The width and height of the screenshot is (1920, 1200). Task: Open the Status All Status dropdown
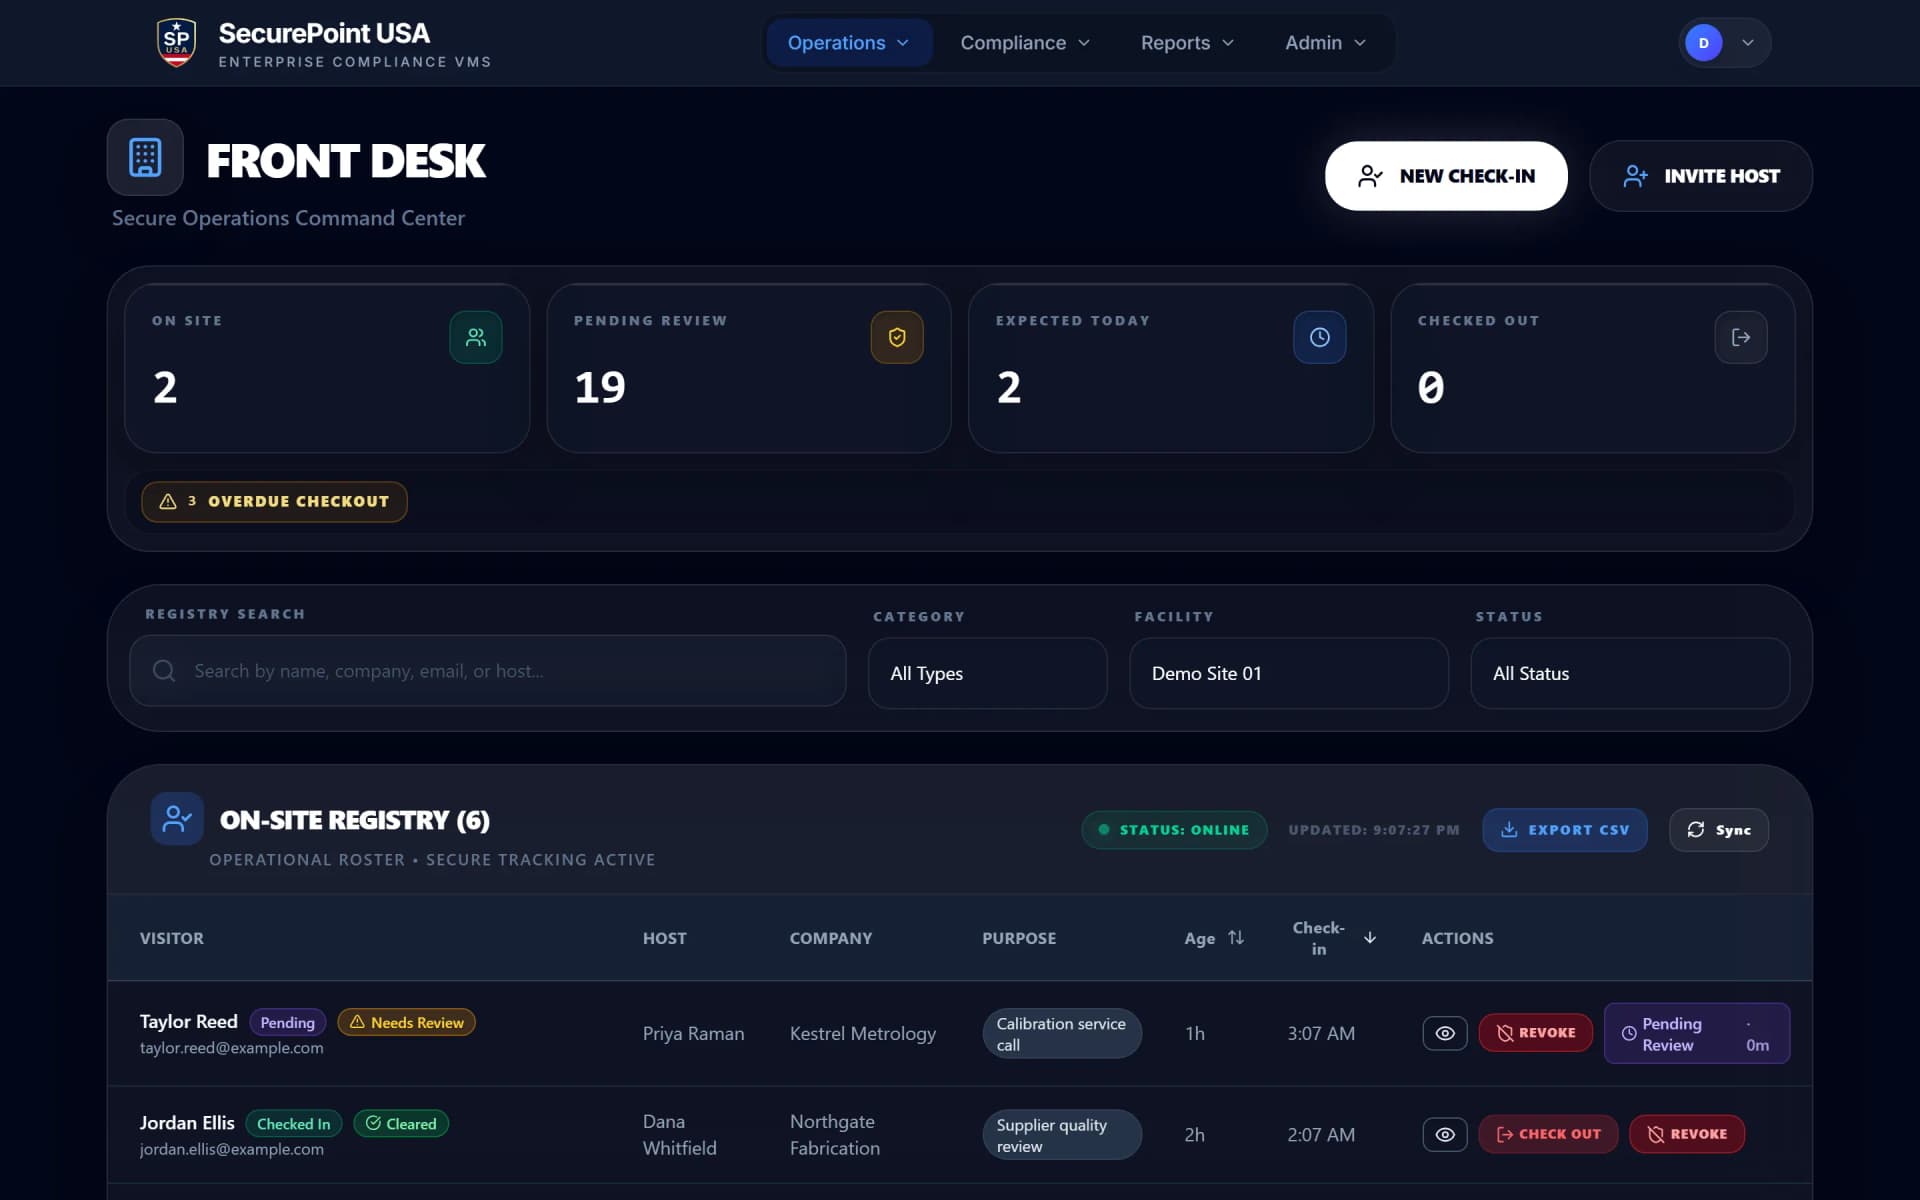click(1630, 673)
